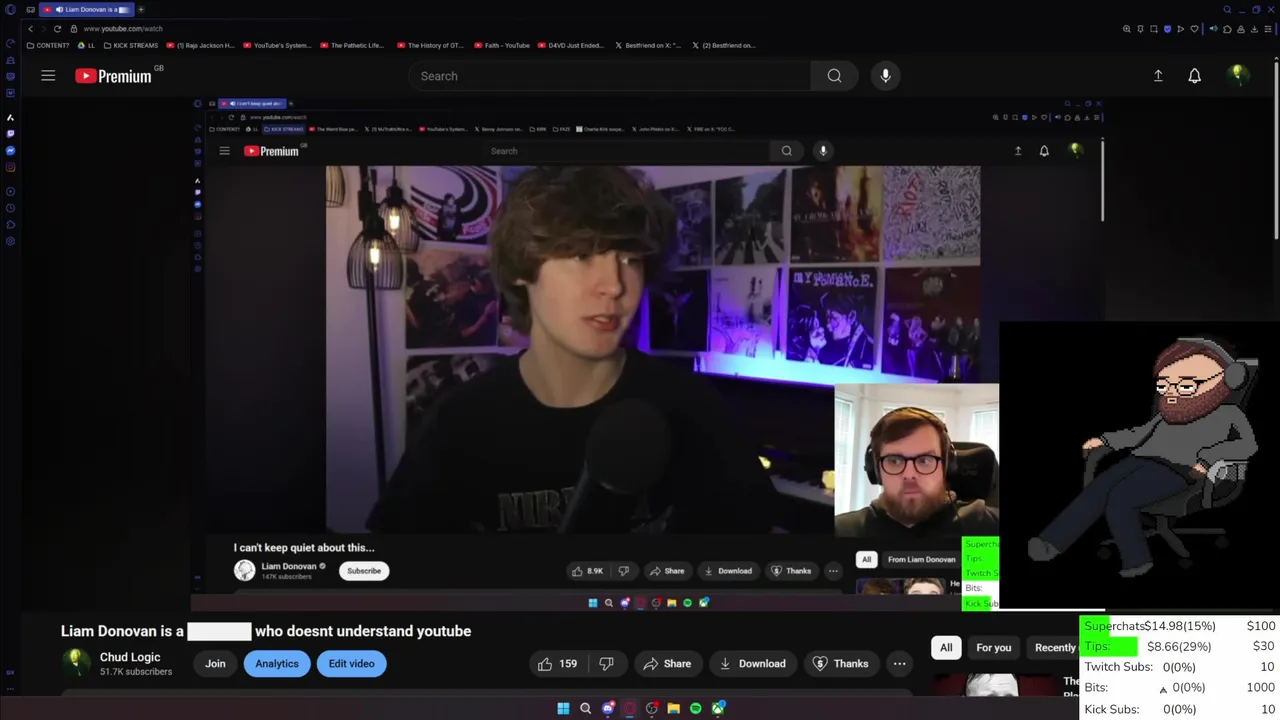This screenshot has height=720, width=1280.
Task: Open the Easy Setup sliders menu
Action: [x=1268, y=29]
